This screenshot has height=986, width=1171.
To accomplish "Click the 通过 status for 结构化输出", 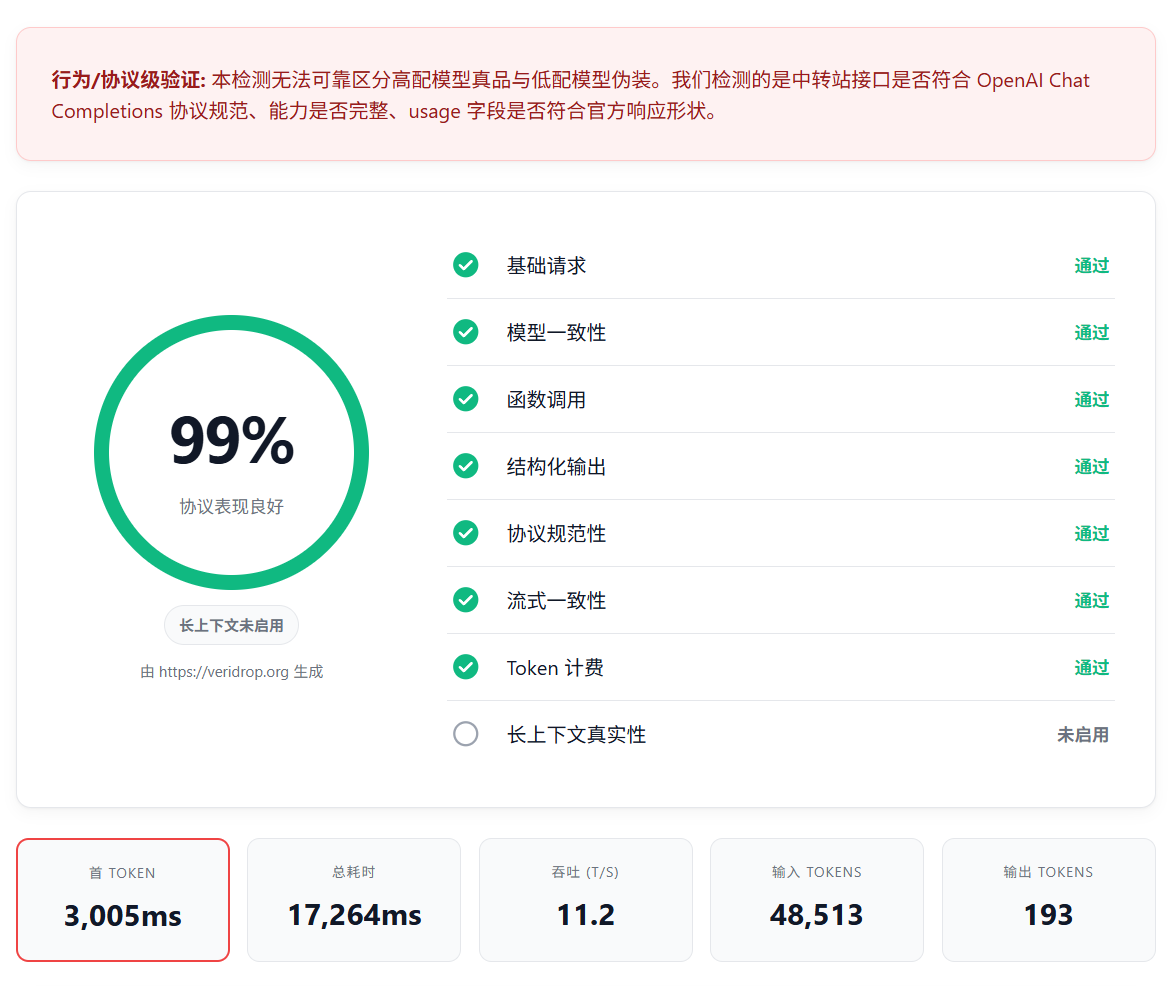I will tap(1091, 467).
